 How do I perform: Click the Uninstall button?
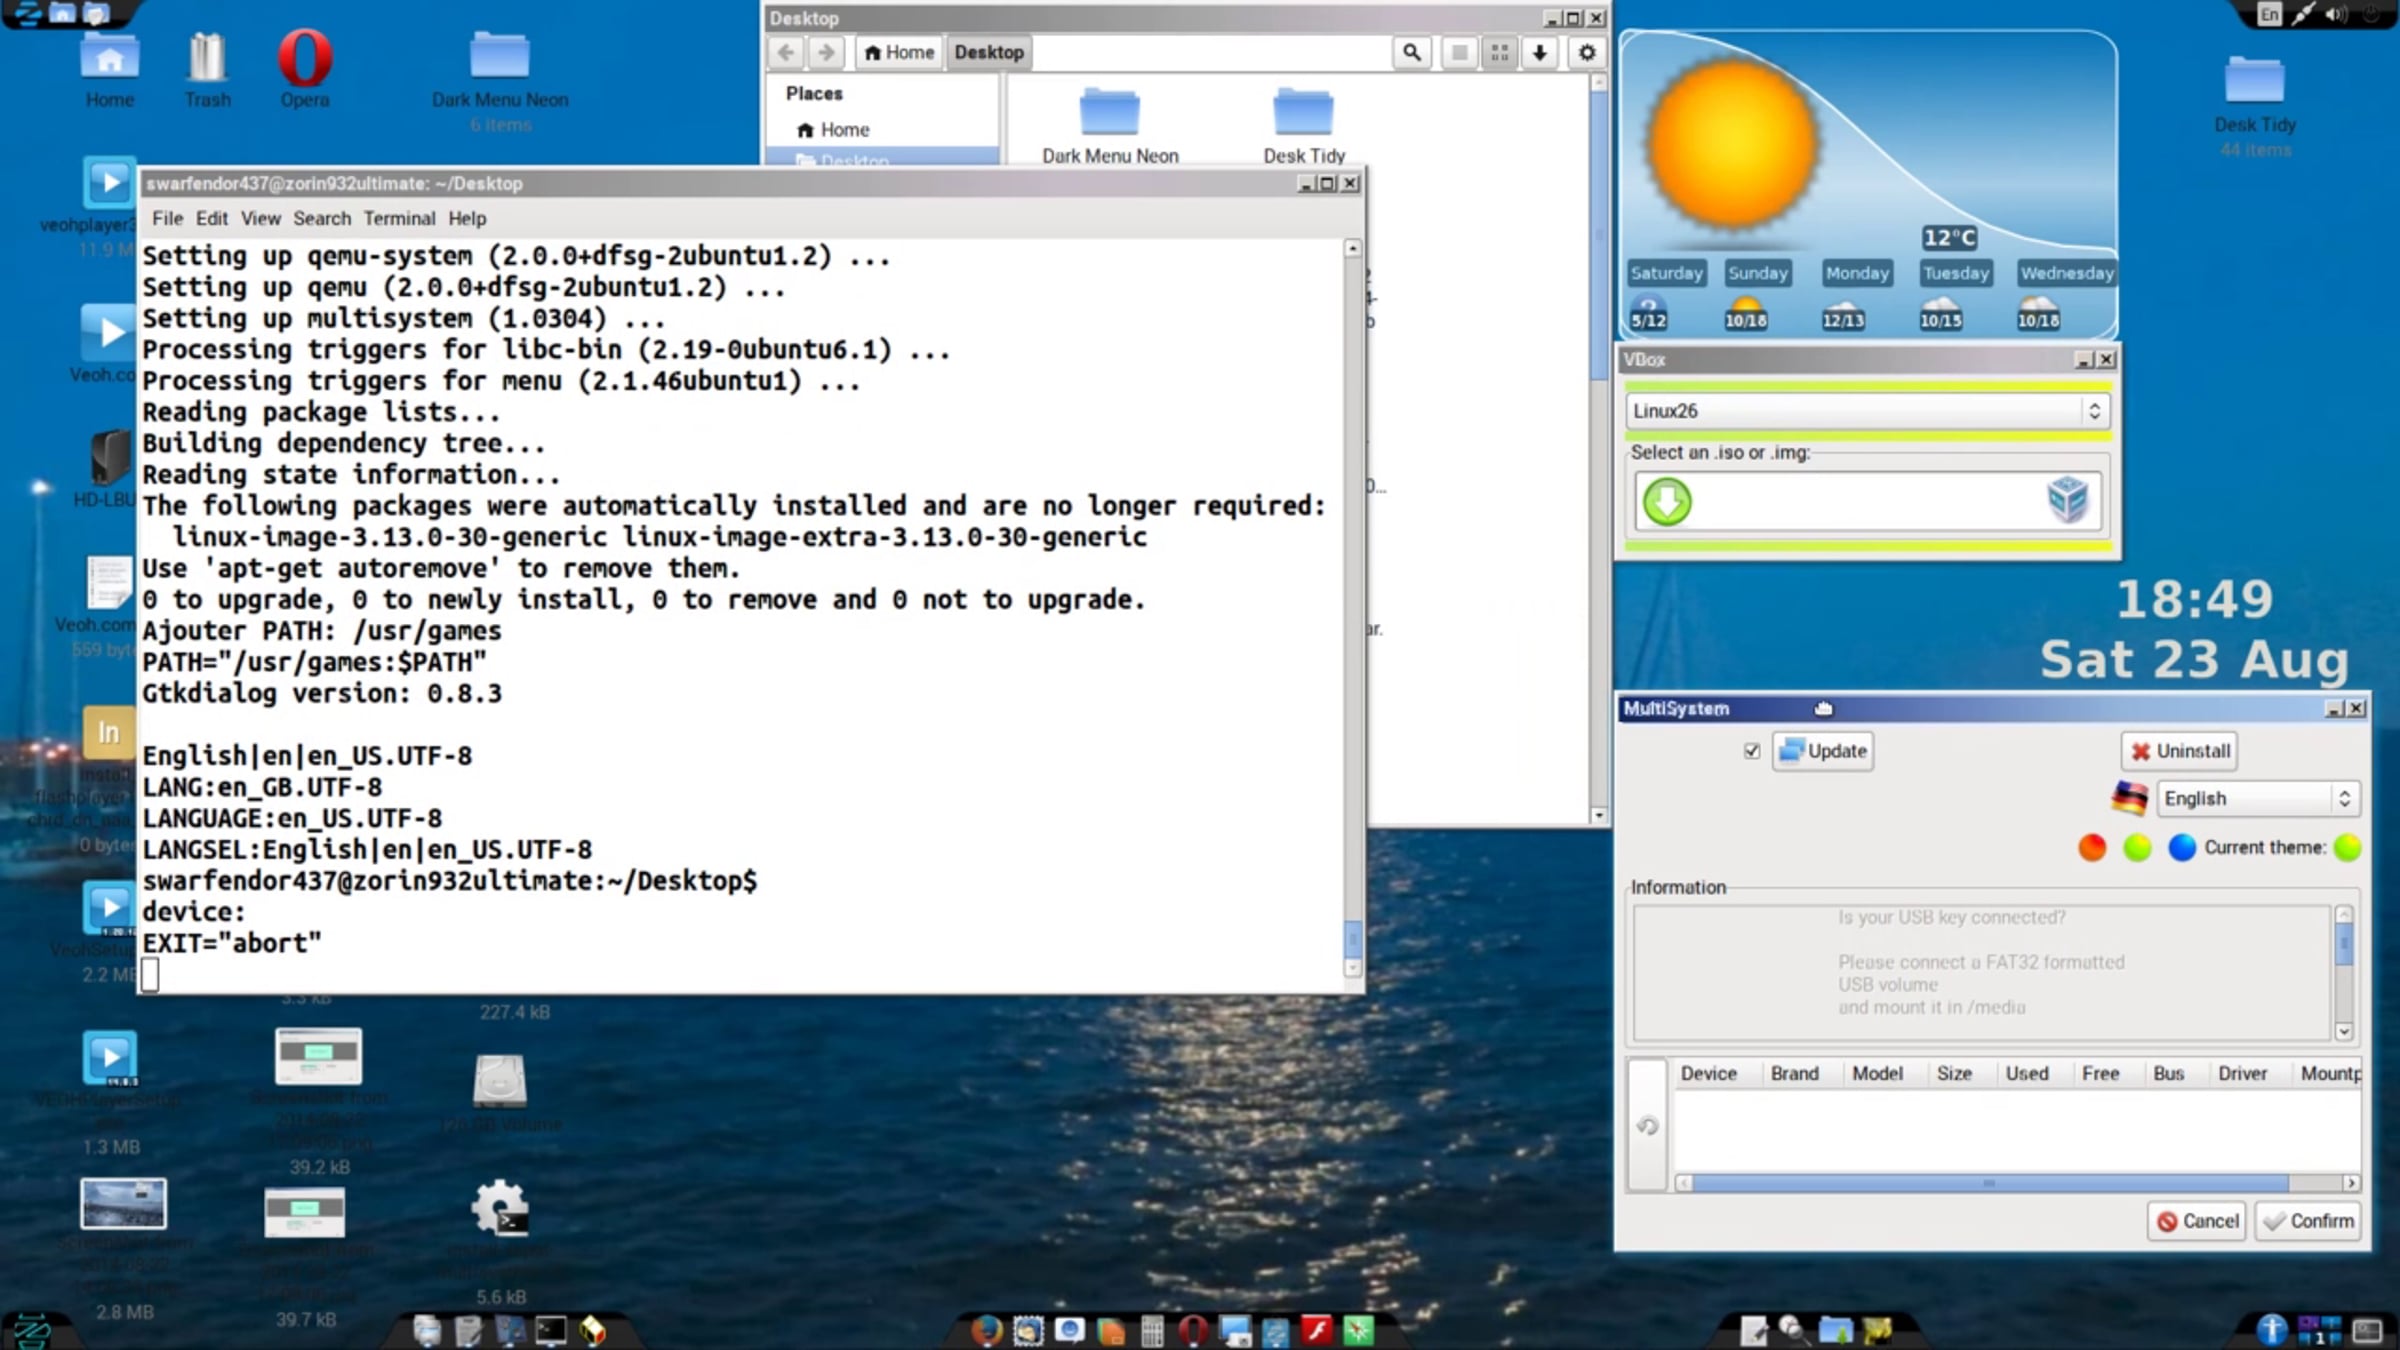click(2179, 751)
